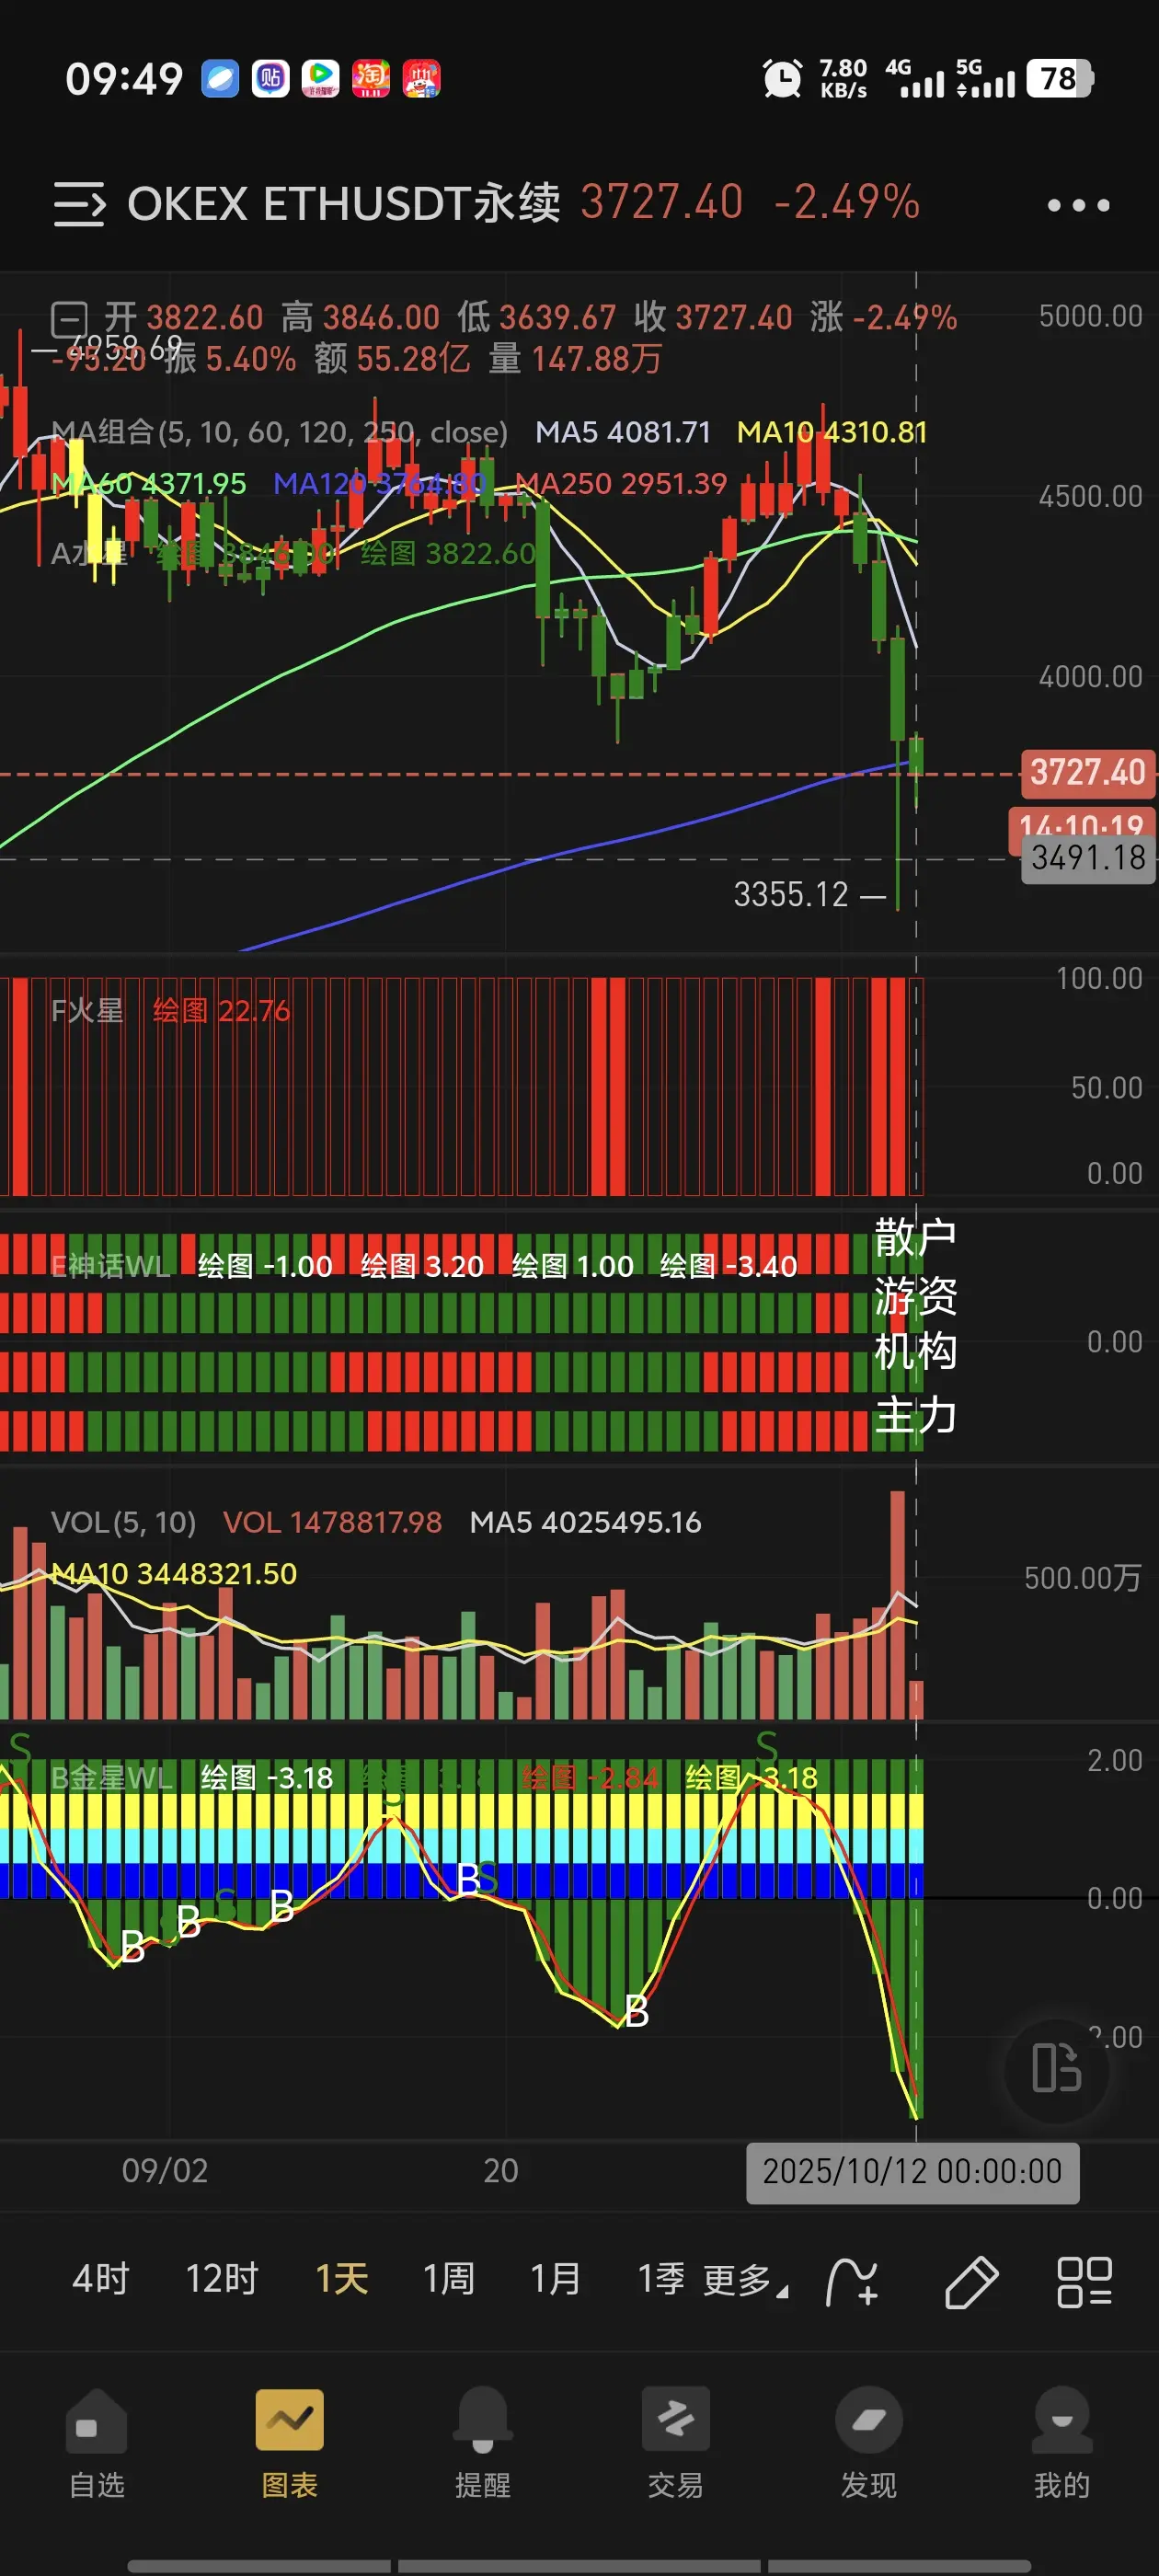Switch to 4时 timeframe
This screenshot has height=2576, width=1159.
(101, 2279)
